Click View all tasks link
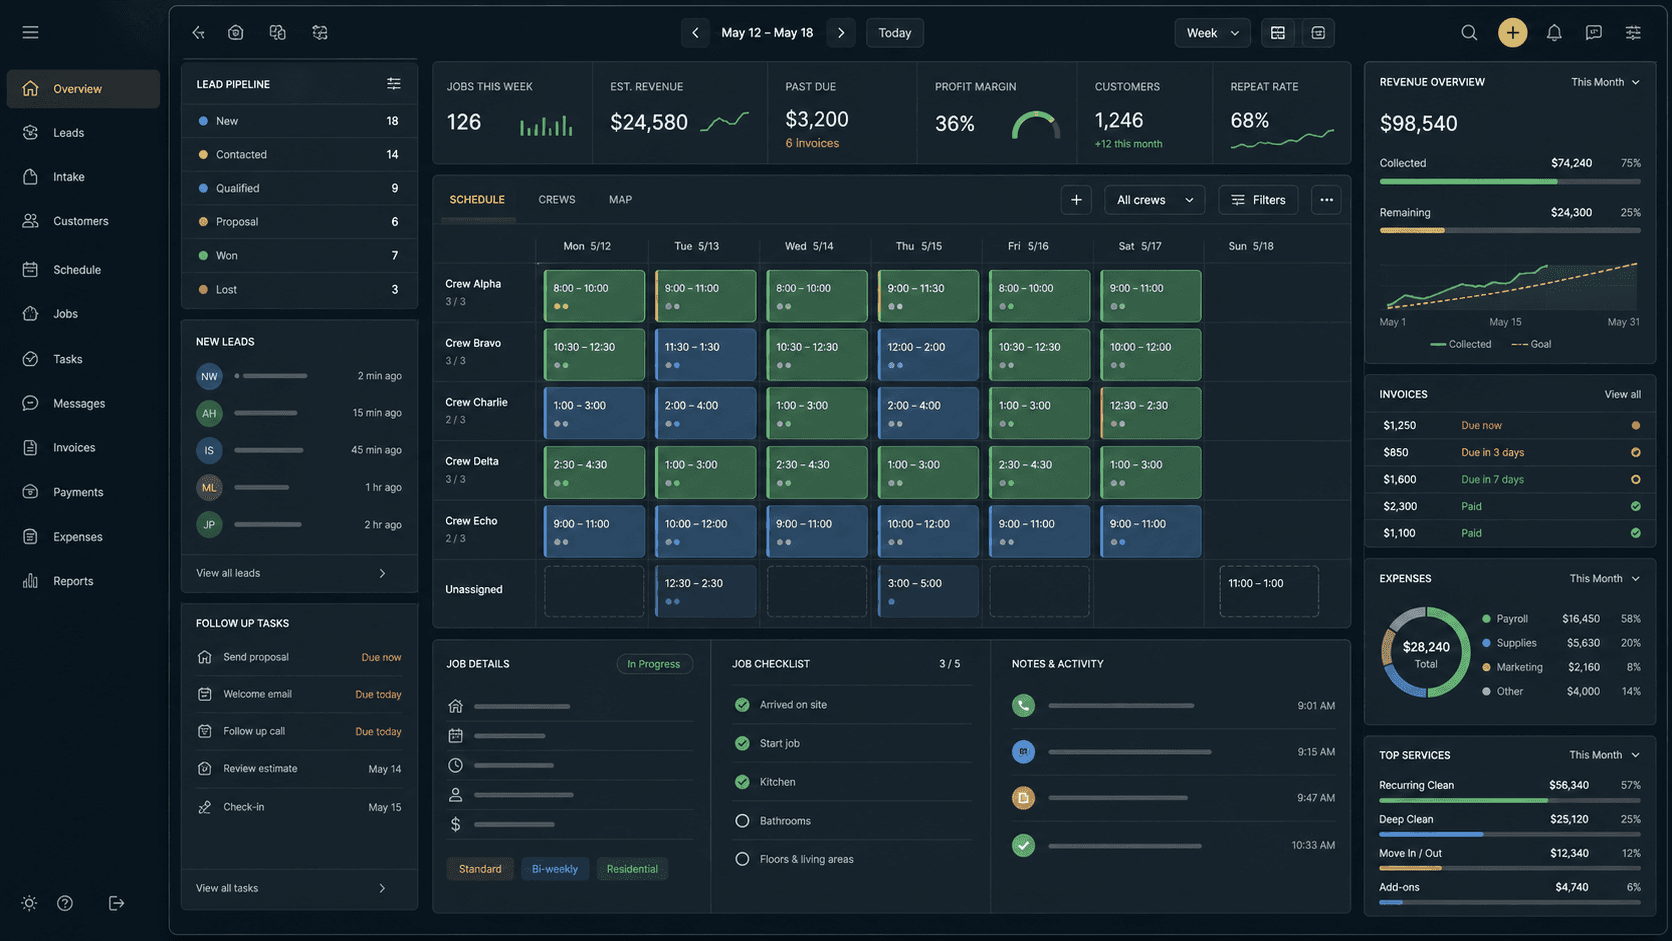This screenshot has height=941, width=1672. [227, 888]
